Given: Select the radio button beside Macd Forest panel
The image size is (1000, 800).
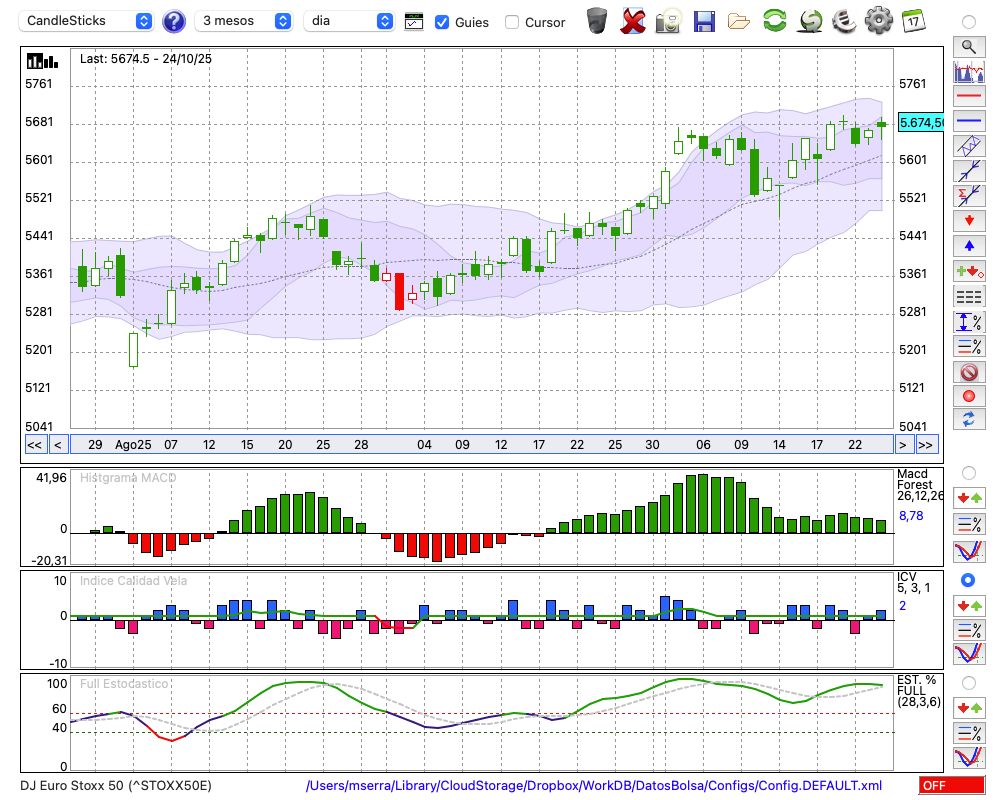Looking at the screenshot, I should (968, 472).
